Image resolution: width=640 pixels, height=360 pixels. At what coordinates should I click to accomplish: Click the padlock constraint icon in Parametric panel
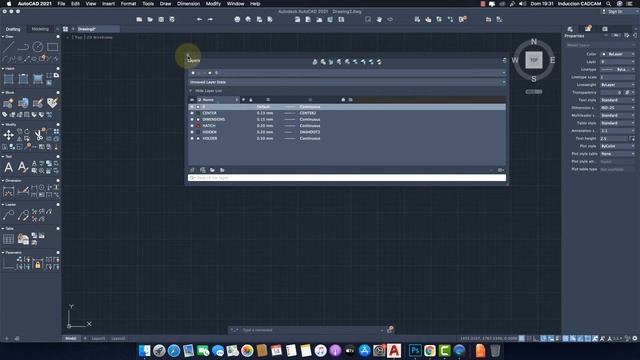click(x=38, y=265)
